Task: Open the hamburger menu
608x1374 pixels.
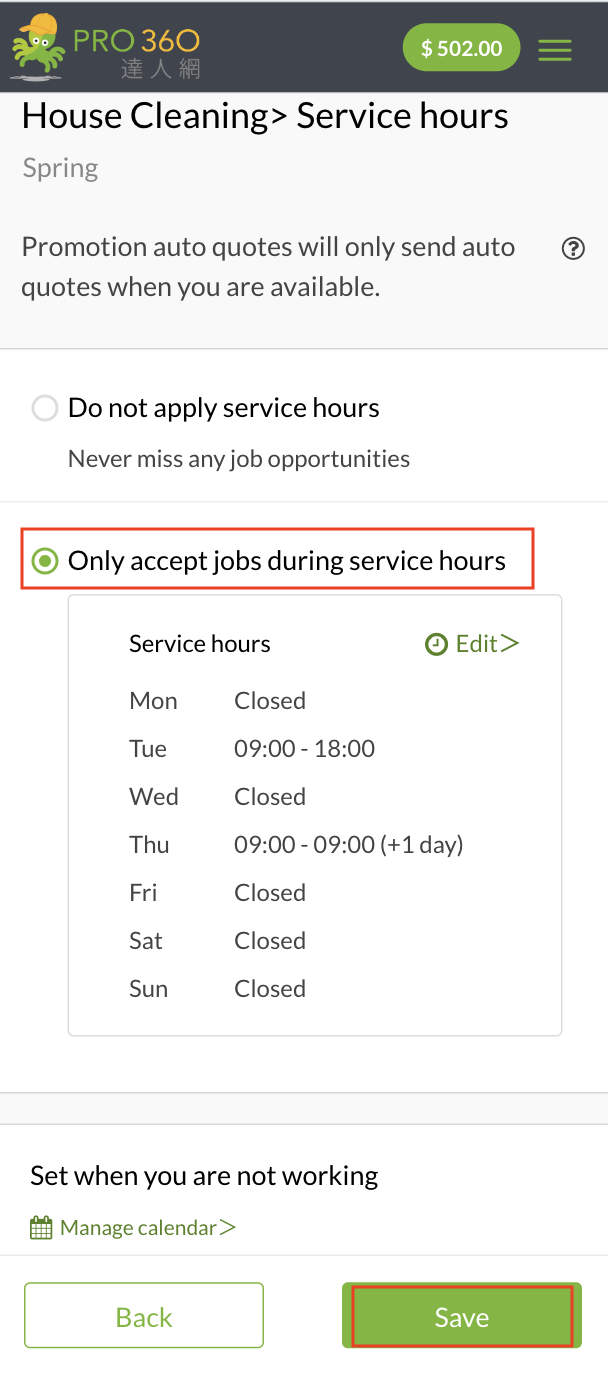Action: 555,49
